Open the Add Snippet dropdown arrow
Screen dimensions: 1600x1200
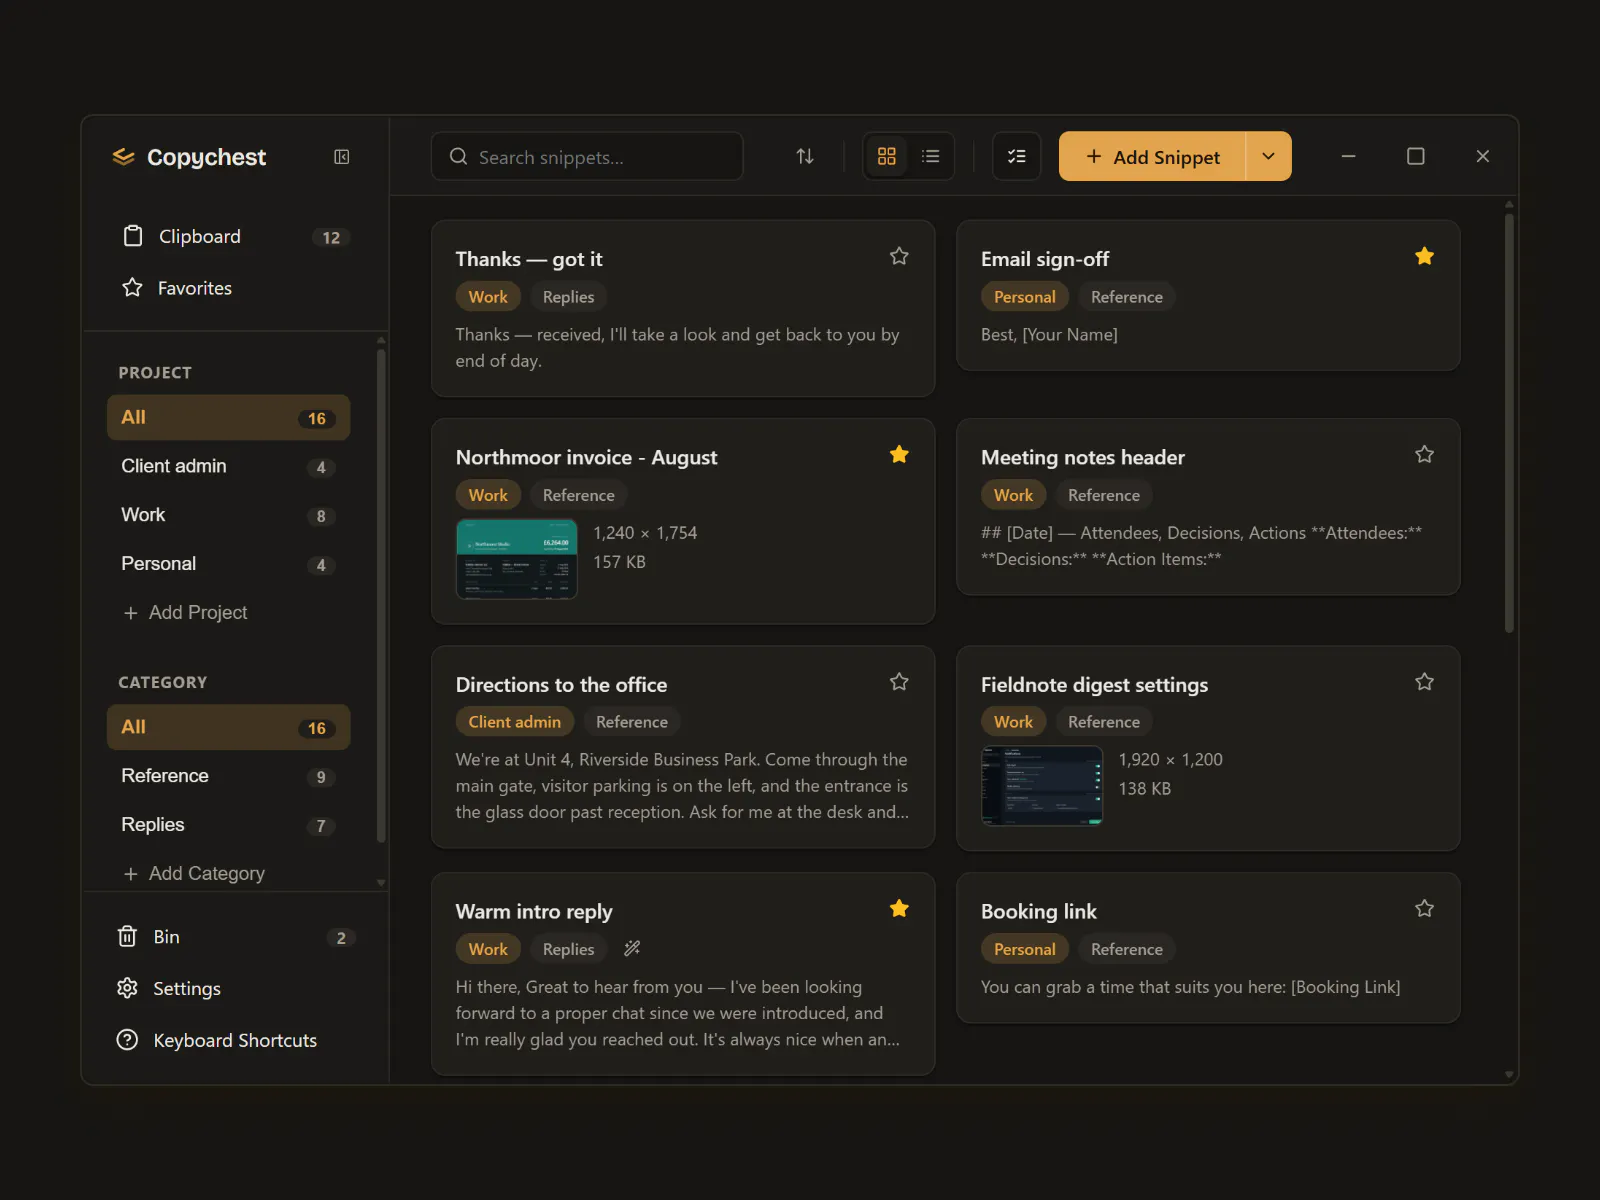click(1269, 156)
